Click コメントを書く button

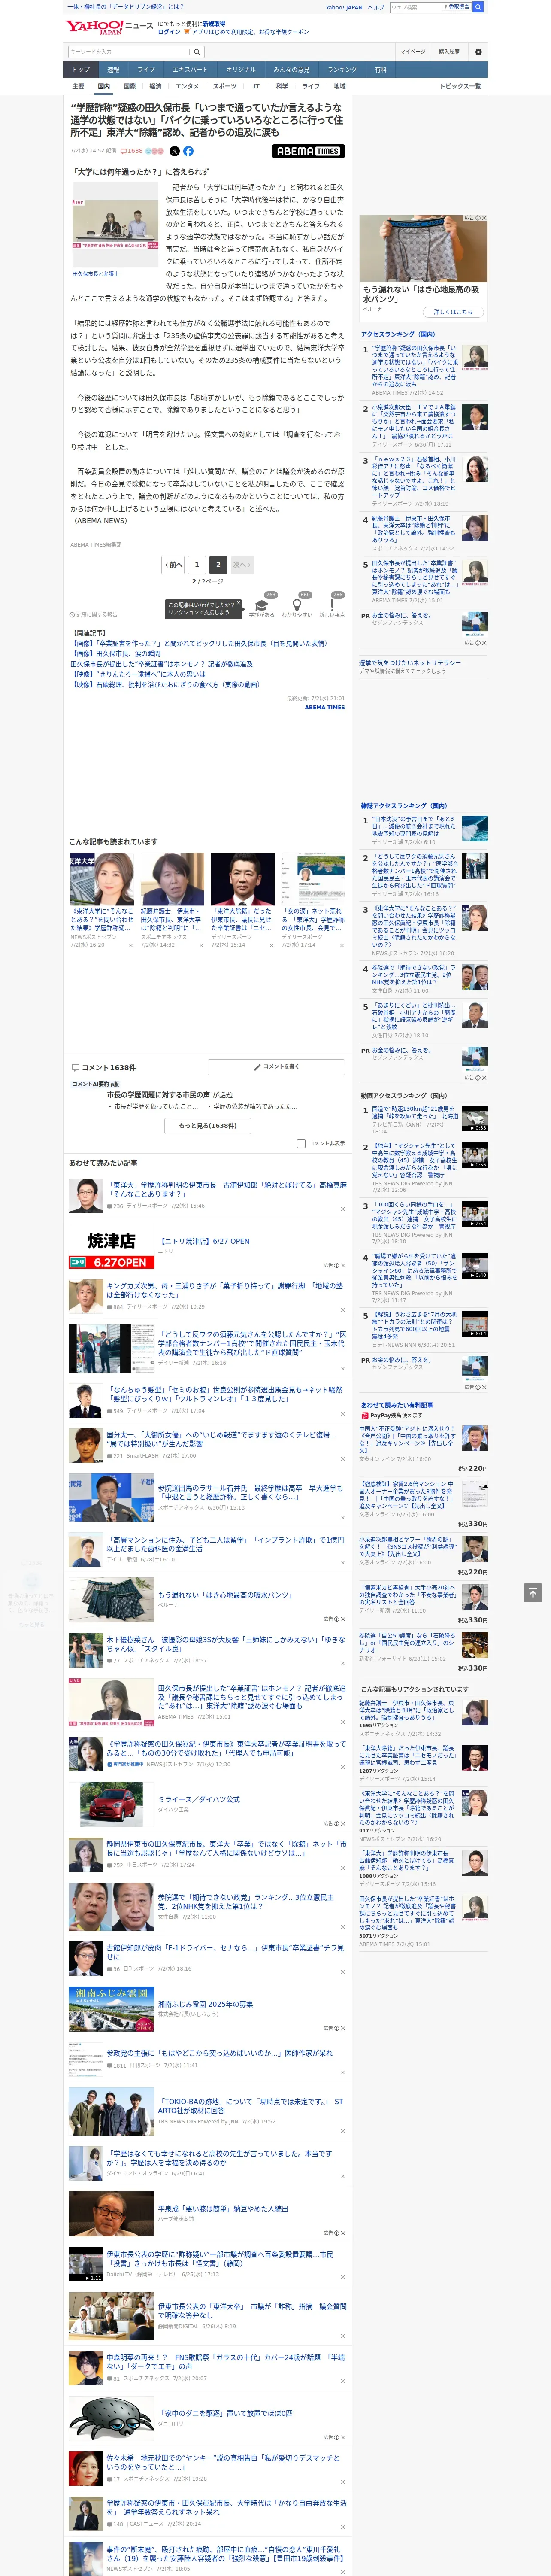pos(276,1067)
